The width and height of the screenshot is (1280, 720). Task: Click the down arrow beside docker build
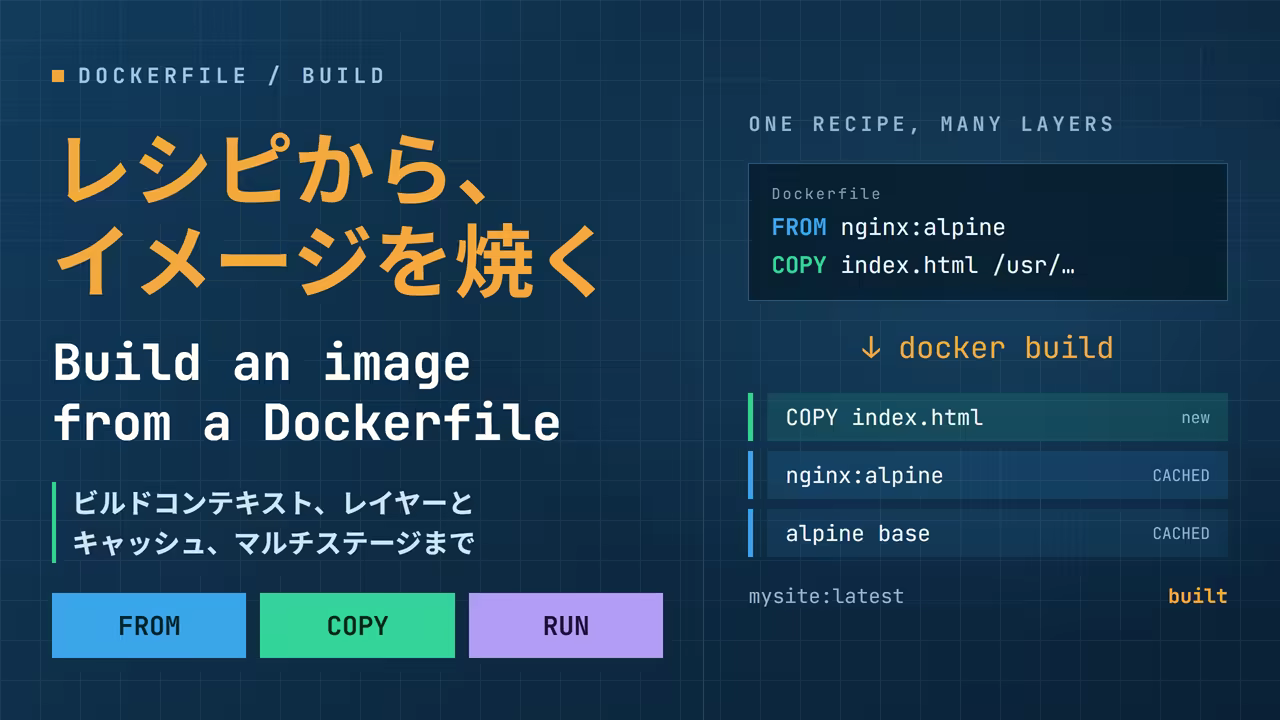(x=871, y=348)
